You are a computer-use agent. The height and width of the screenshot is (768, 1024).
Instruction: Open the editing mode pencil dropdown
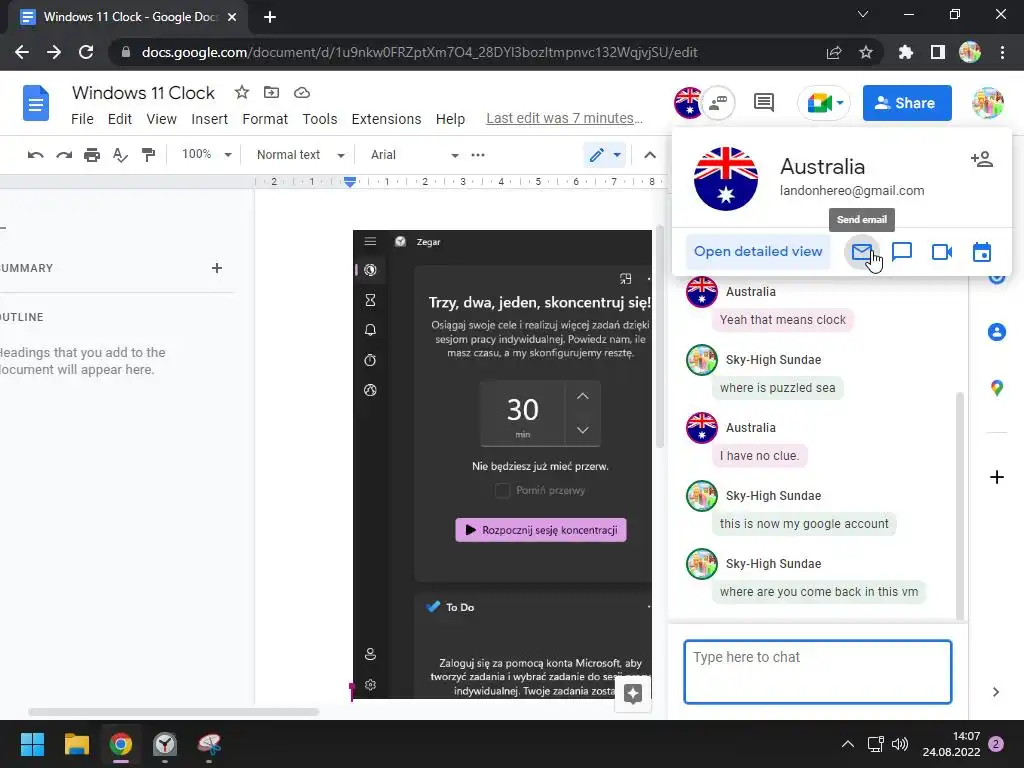pos(605,155)
